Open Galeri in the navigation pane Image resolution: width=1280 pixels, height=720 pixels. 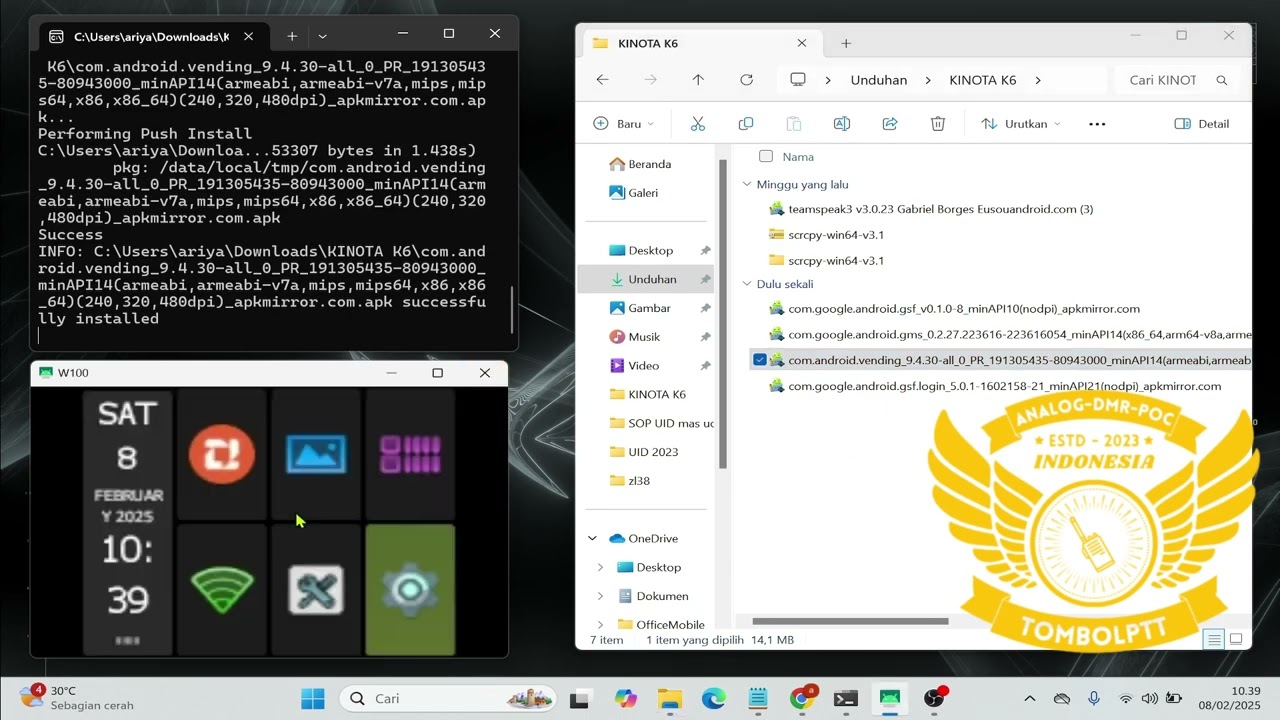pyautogui.click(x=634, y=193)
